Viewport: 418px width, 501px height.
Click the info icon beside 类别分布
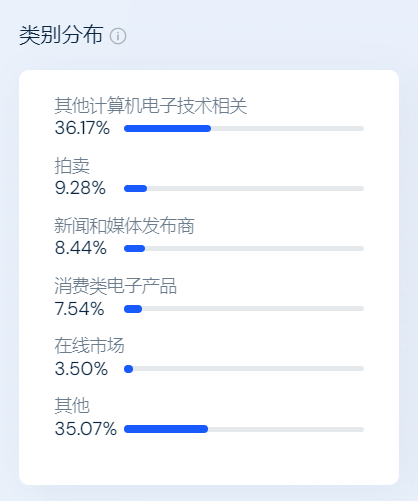(118, 36)
